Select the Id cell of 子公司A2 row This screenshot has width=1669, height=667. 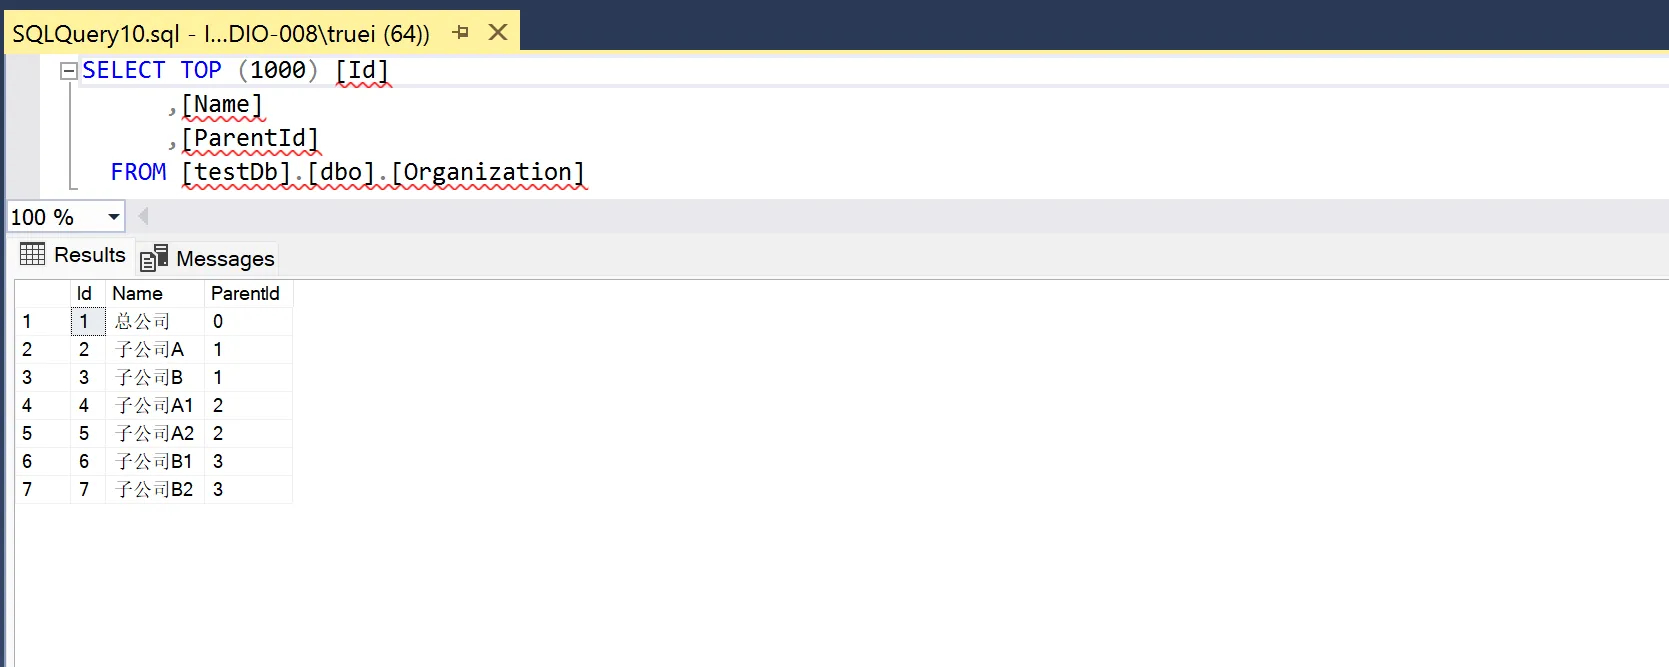point(88,433)
